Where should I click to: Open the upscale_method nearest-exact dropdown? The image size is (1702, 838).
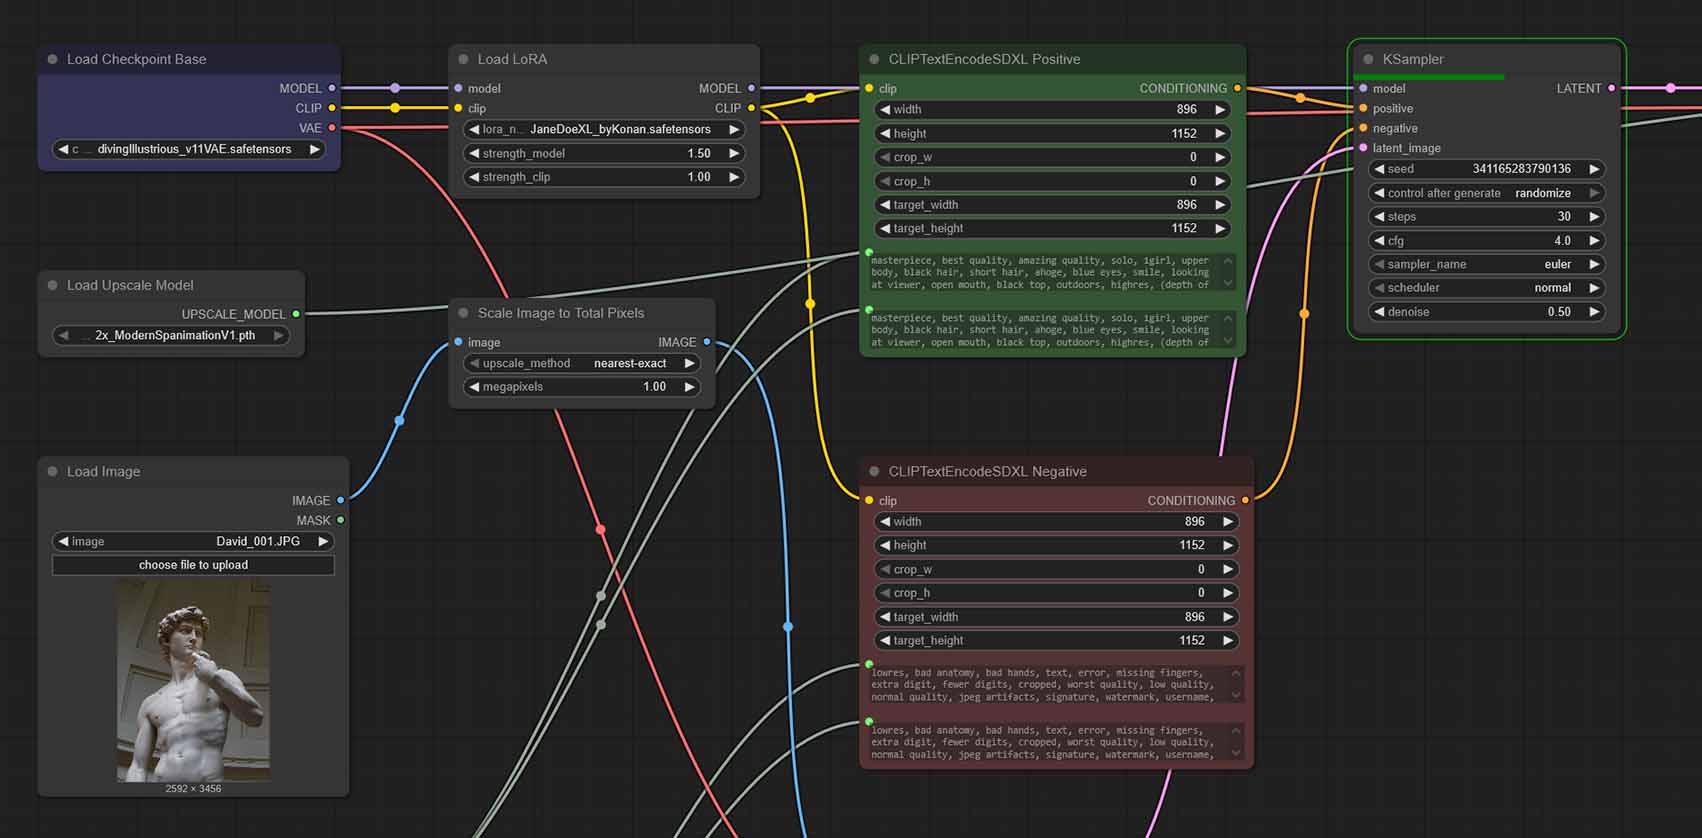click(x=582, y=363)
